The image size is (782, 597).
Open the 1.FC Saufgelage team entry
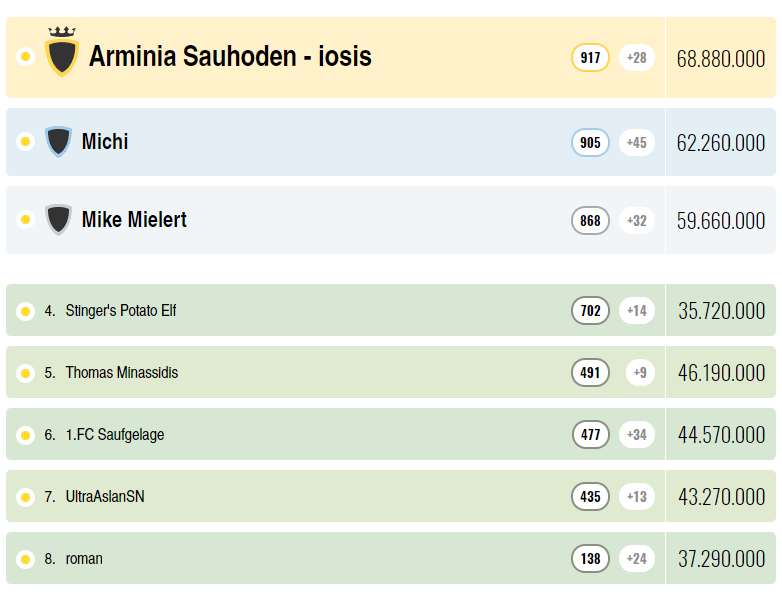115,435
